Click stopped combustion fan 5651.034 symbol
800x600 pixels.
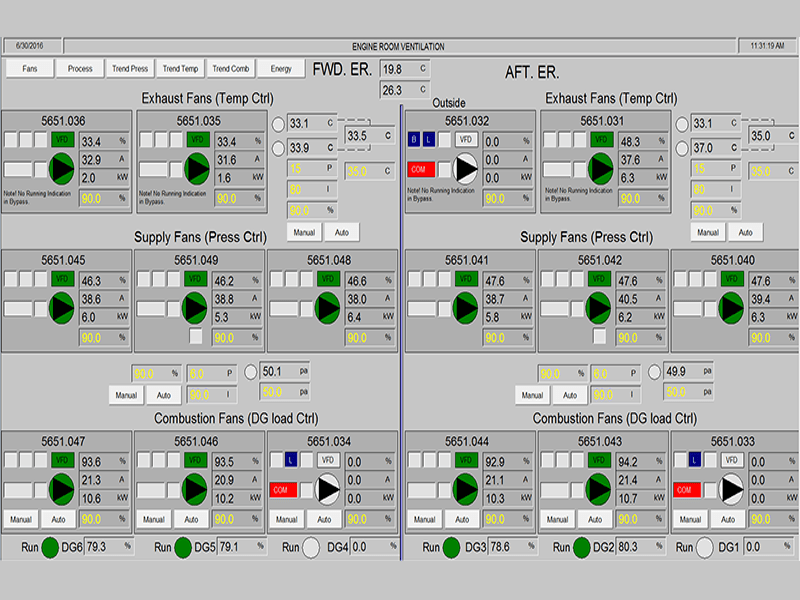tap(328, 489)
